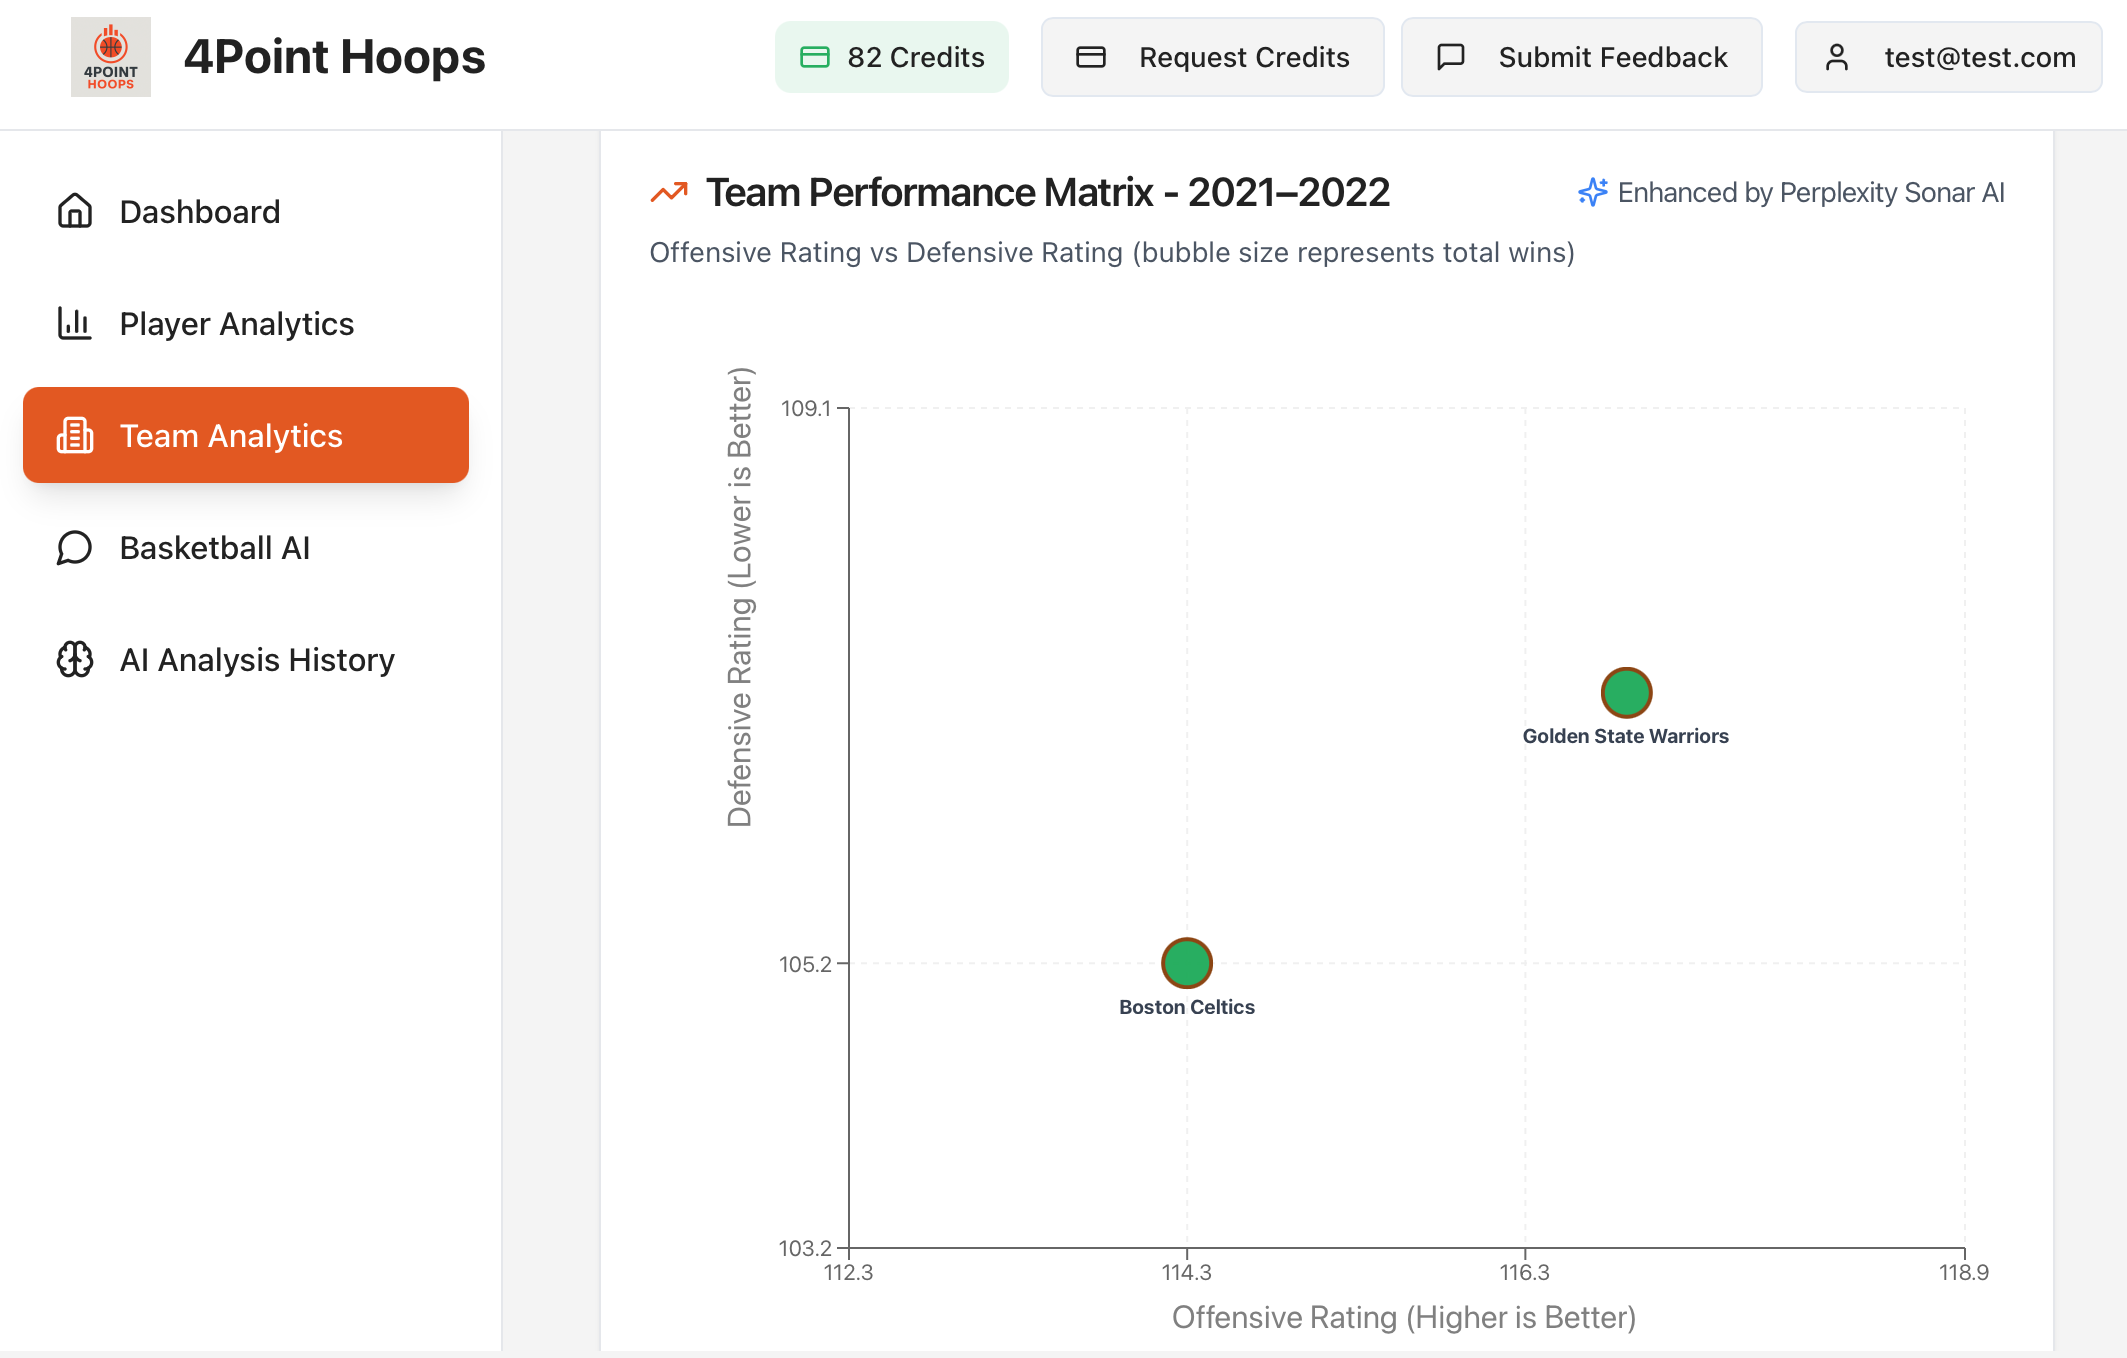The height and width of the screenshot is (1358, 2127).
Task: Click the 4Point Hoops logo image
Action: (110, 57)
